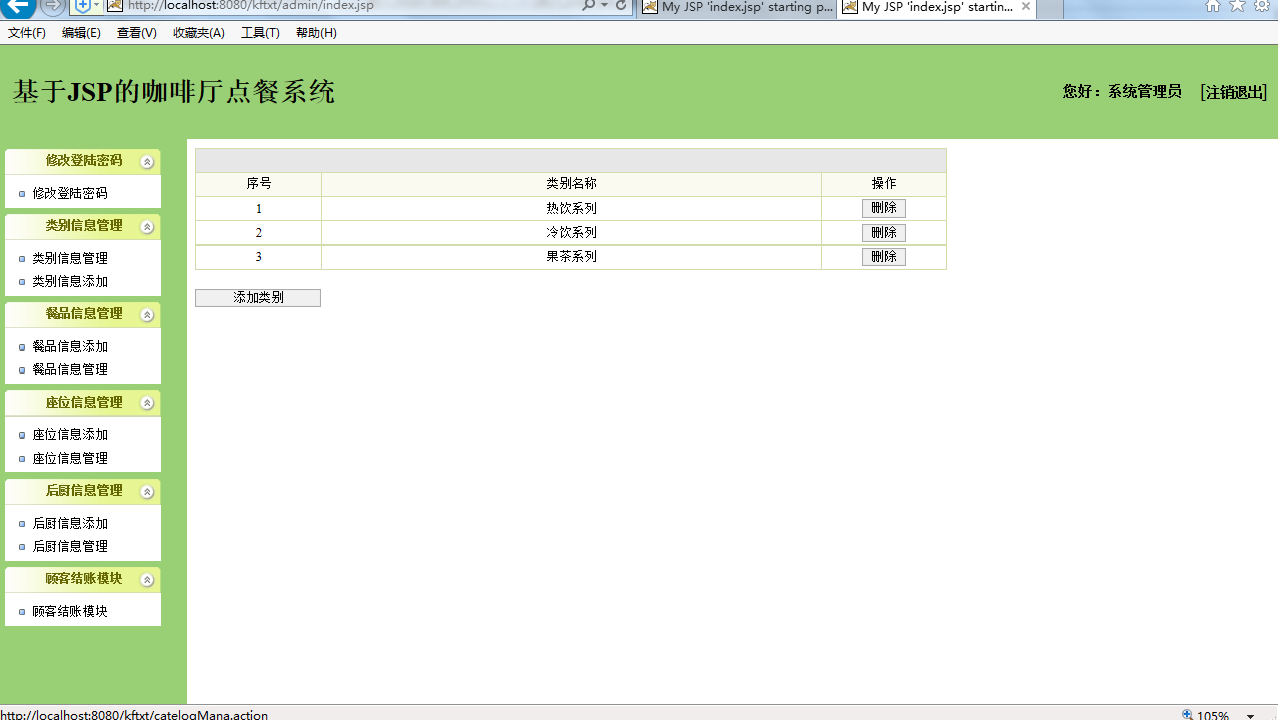Click the refresh icon in address bar
The width and height of the screenshot is (1278, 720).
(621, 6)
